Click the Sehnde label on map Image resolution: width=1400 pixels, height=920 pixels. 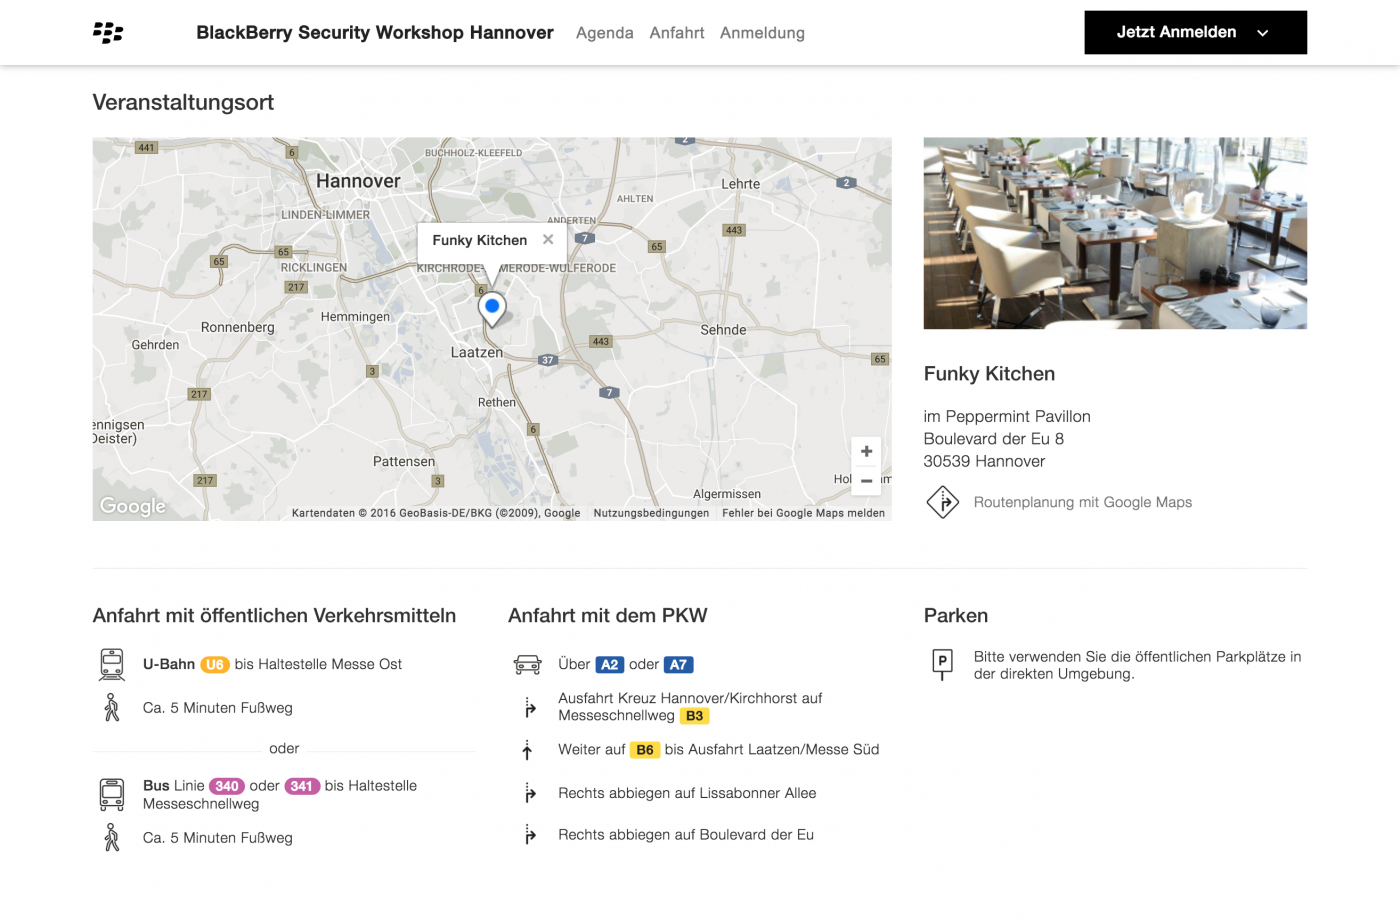pos(723,330)
